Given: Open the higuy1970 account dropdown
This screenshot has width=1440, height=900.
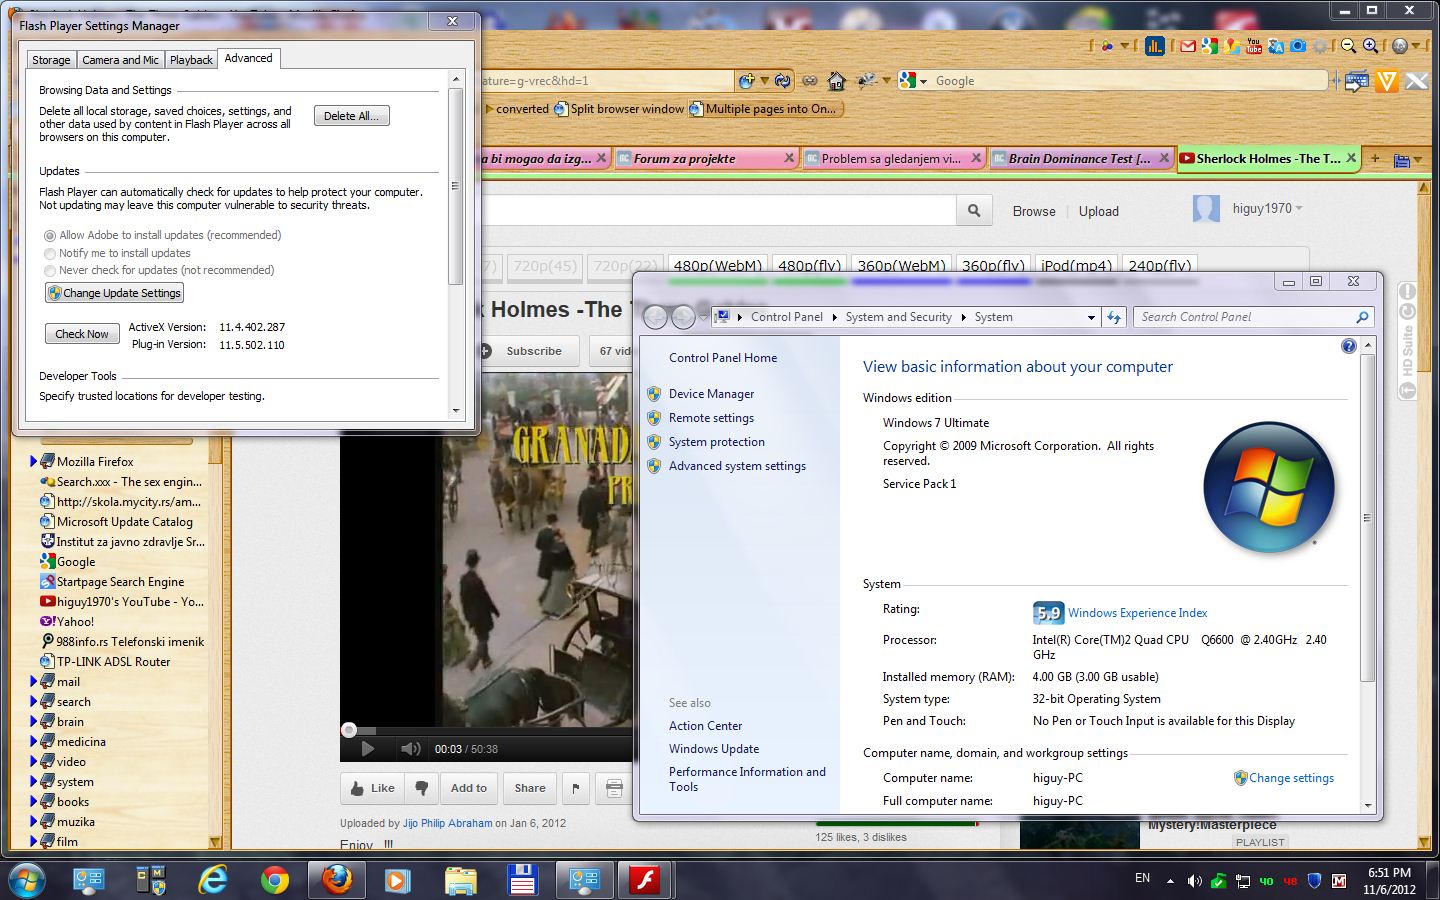Looking at the screenshot, I should coord(1298,208).
